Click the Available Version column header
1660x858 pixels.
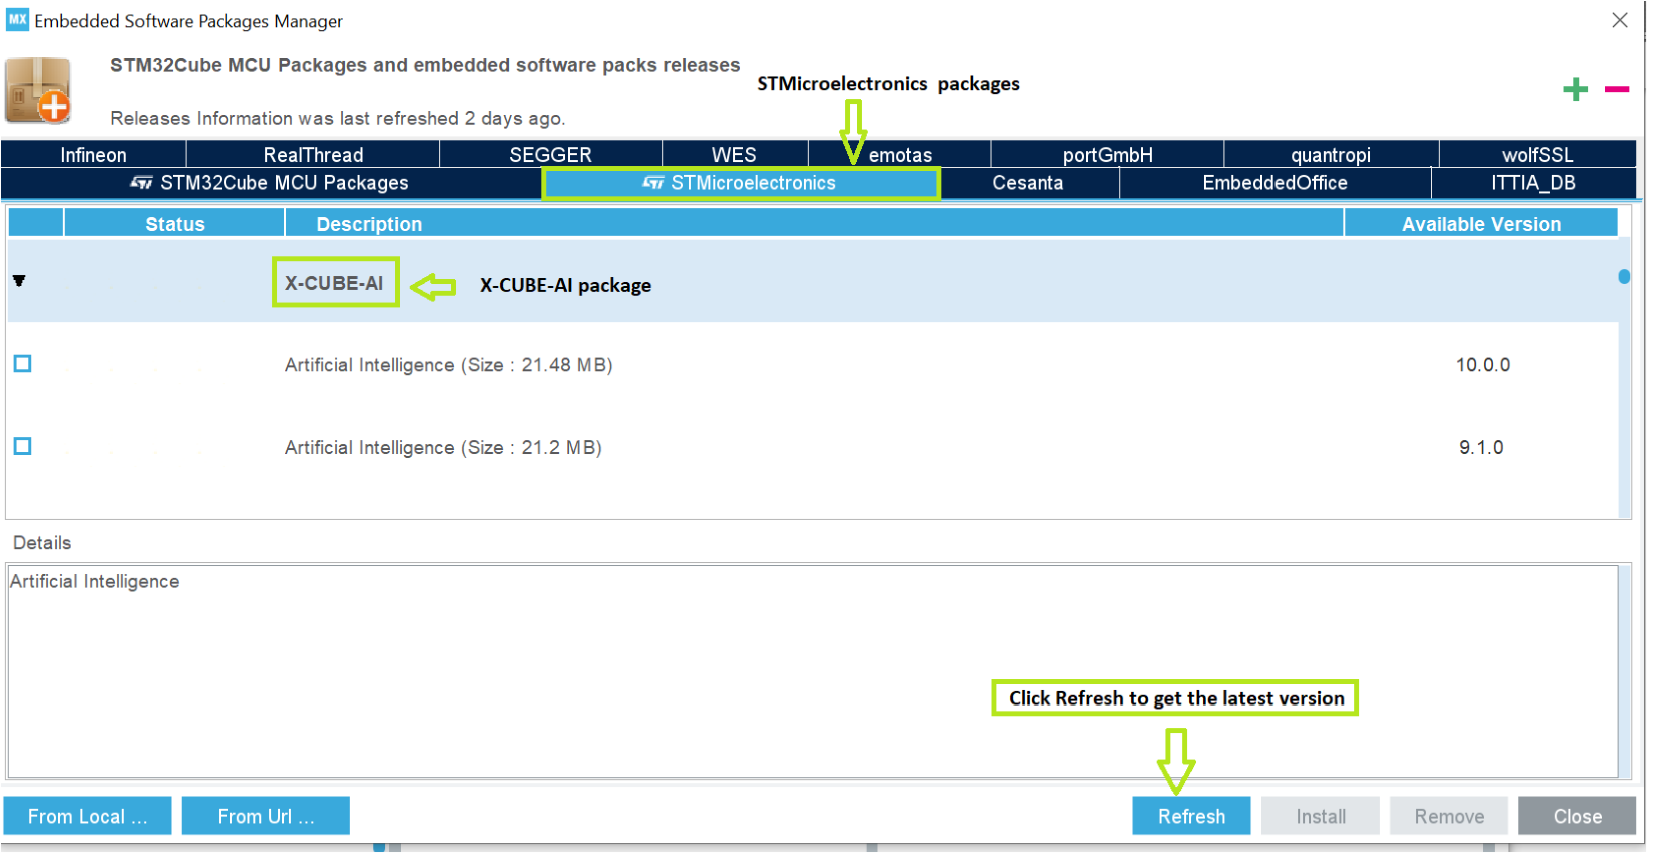[1481, 224]
